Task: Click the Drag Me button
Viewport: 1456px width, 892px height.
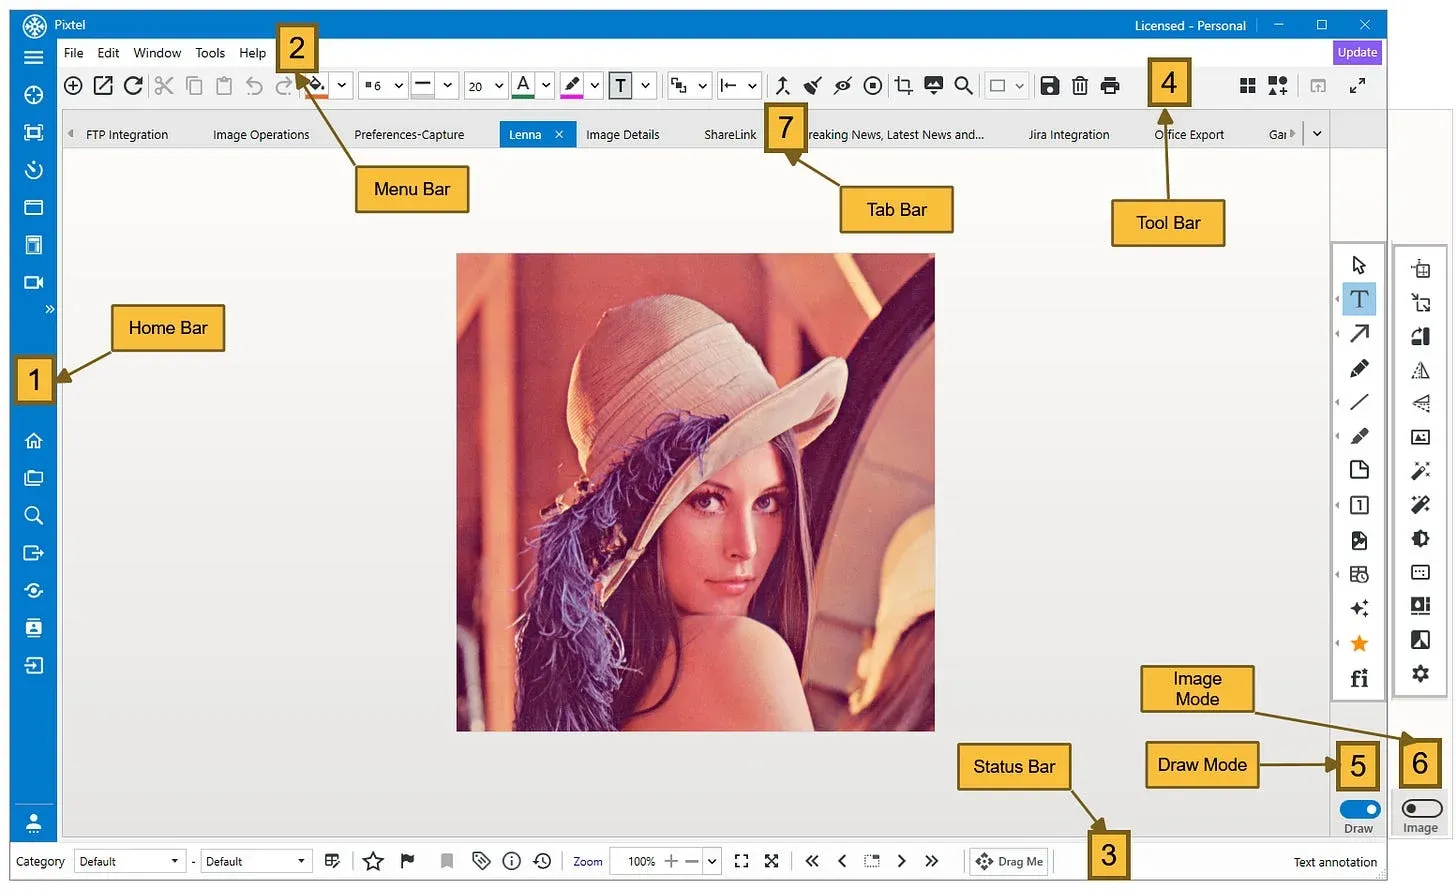Action: pos(1009,862)
